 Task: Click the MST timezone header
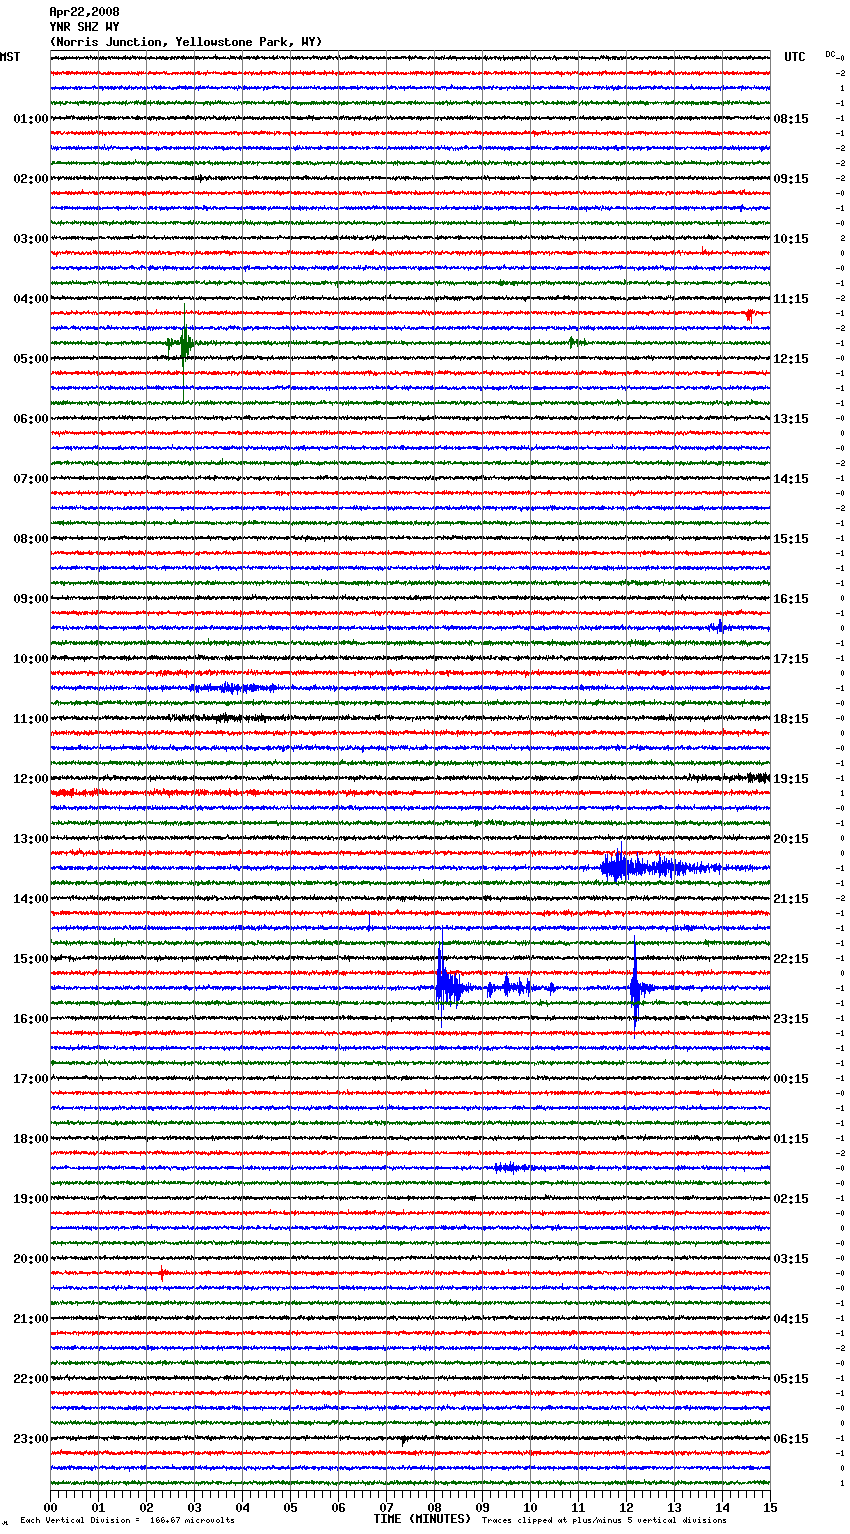point(10,57)
